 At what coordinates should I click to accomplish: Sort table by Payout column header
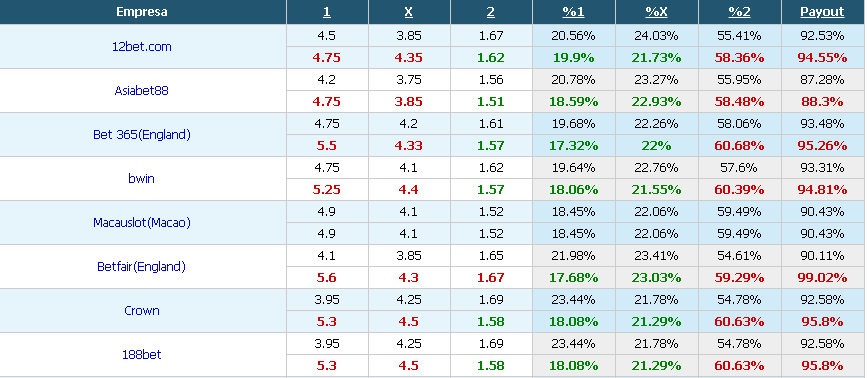coord(822,12)
